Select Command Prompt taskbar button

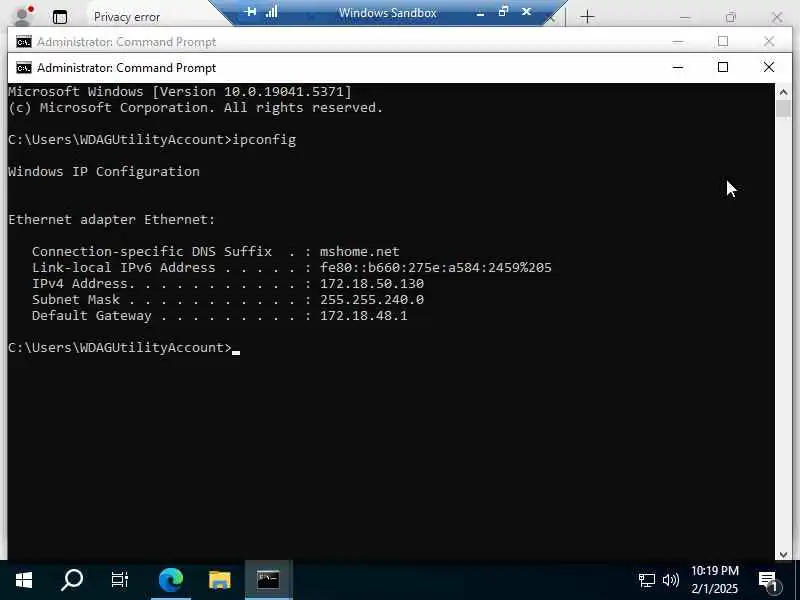[268, 580]
